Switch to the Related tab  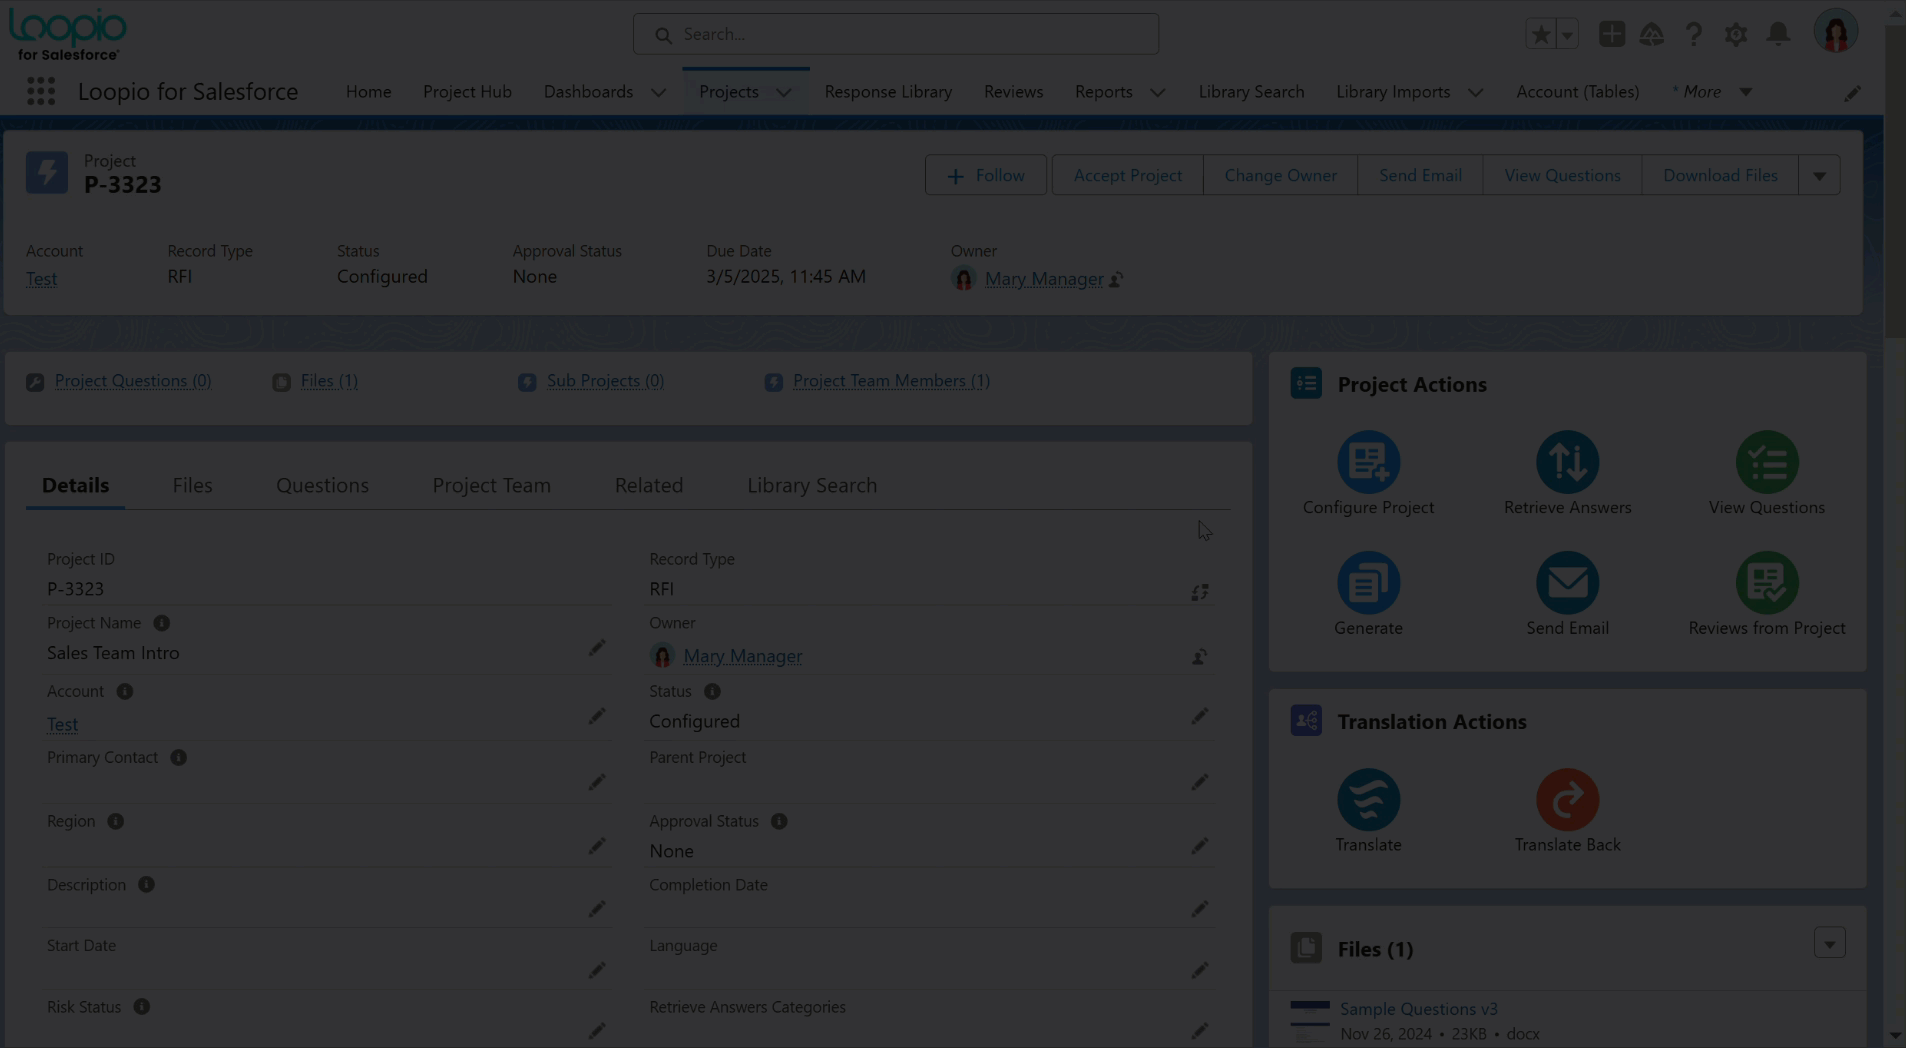[649, 485]
